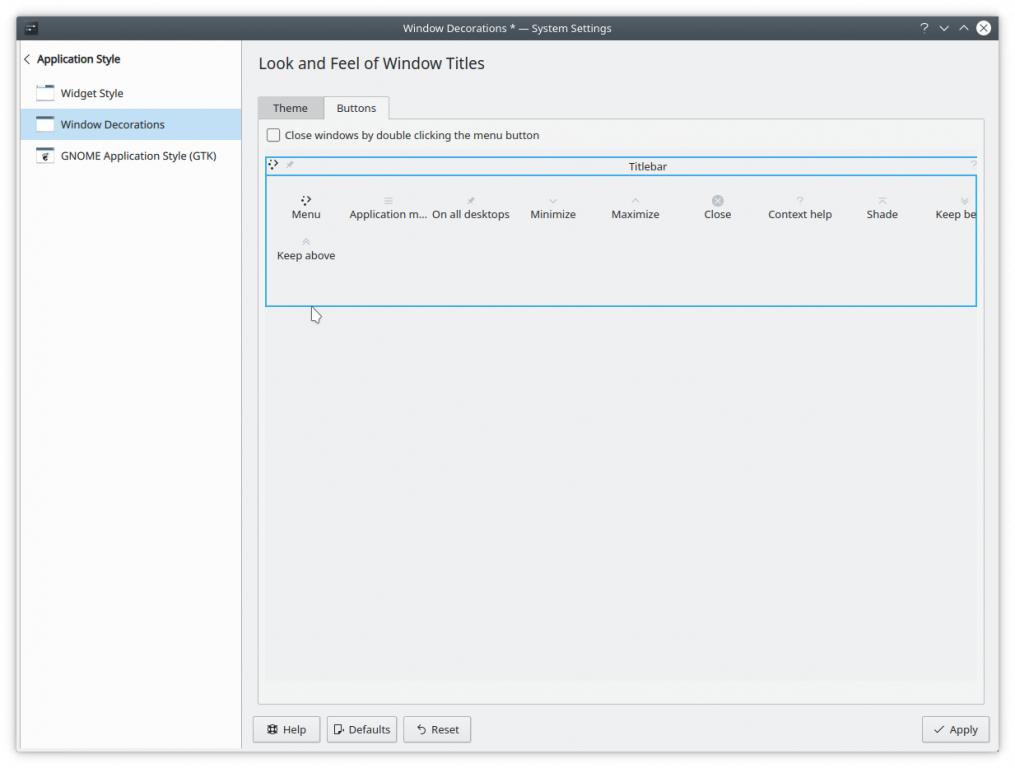
Task: Go back via Application Style chevron
Action: coord(27,60)
